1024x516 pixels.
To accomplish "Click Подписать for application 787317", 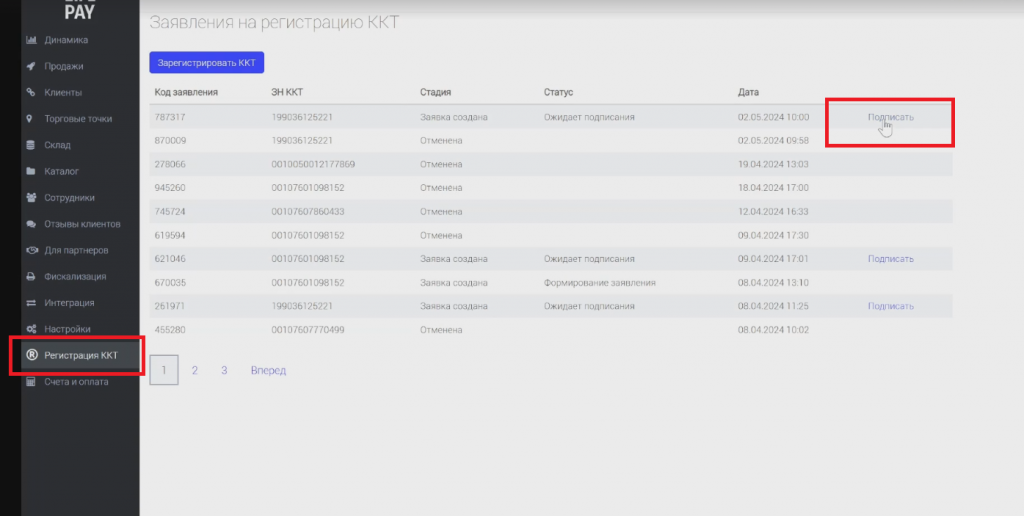I will 891,117.
